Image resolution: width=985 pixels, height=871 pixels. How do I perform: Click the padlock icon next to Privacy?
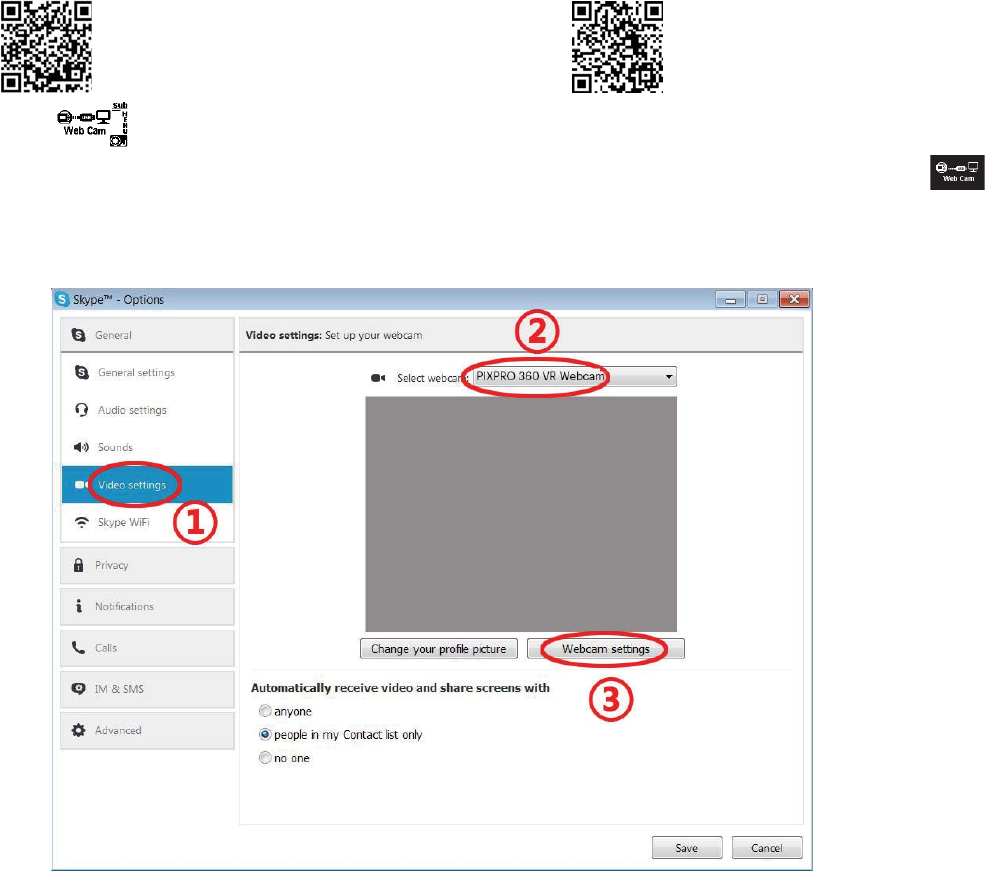79,565
